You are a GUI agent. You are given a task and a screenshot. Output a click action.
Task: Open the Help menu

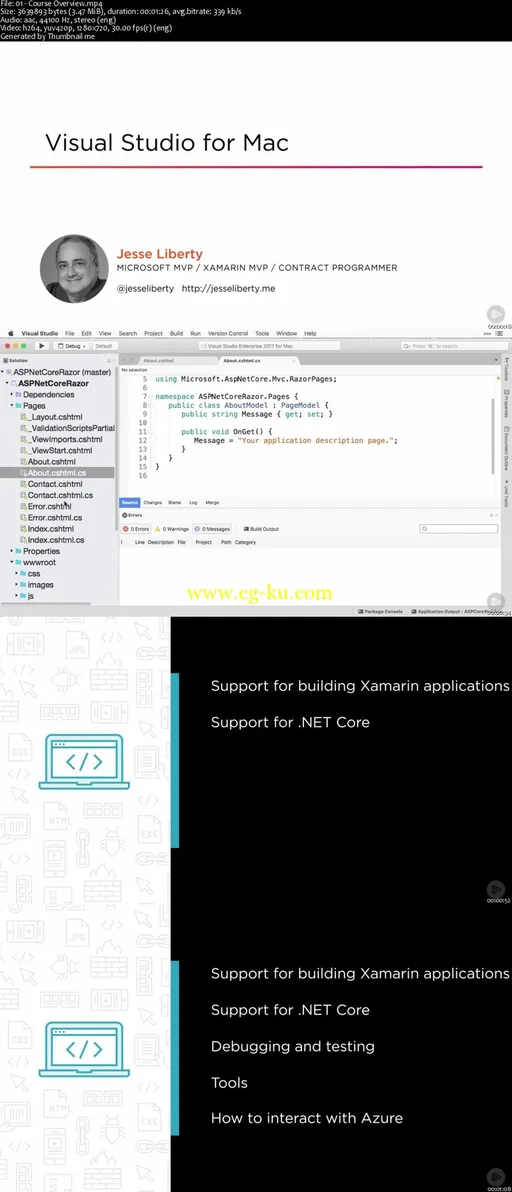[310, 333]
